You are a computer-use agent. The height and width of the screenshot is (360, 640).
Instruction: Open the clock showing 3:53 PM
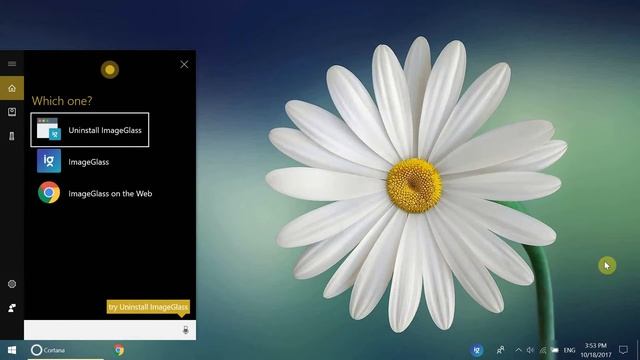596,350
